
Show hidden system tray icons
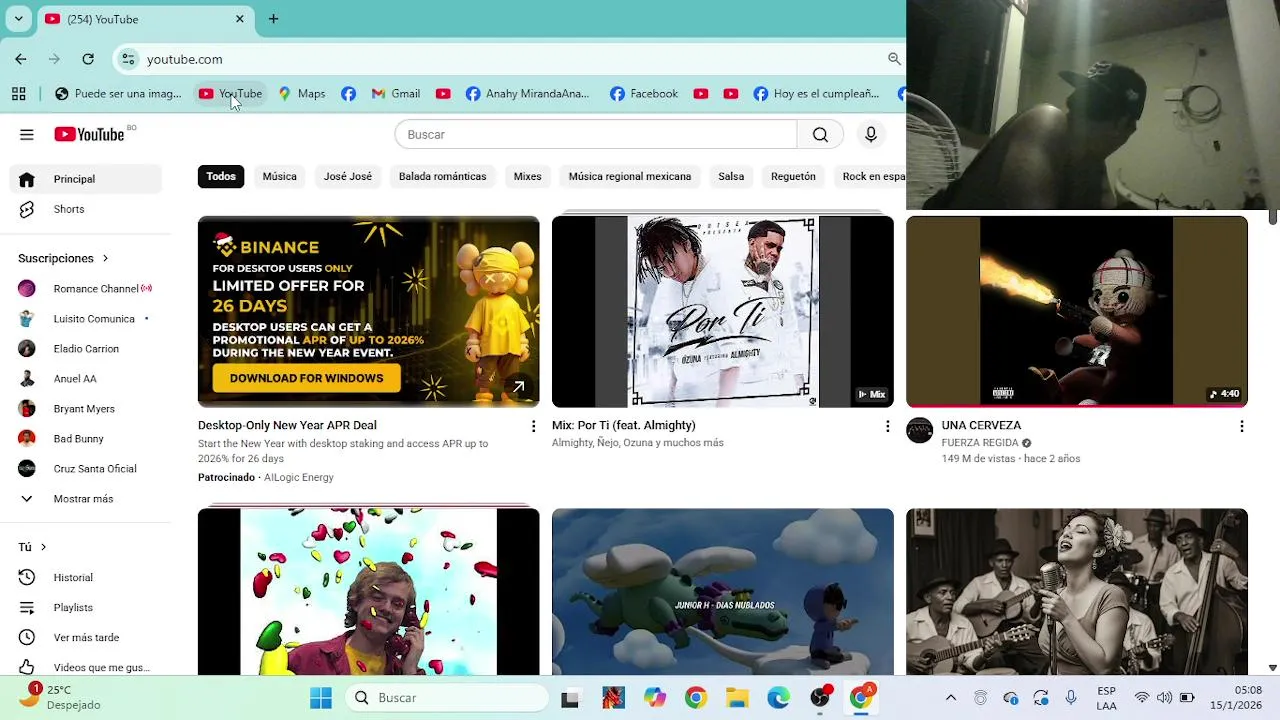point(951,698)
